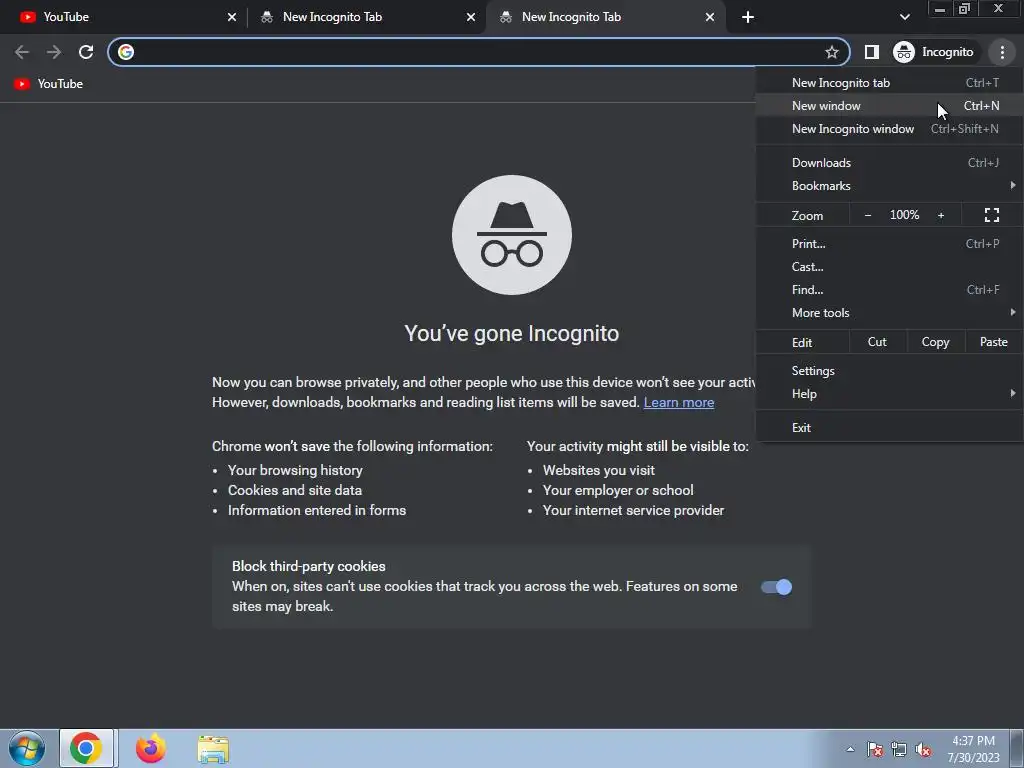The height and width of the screenshot is (768, 1024).
Task: Launch Firefox from the taskbar
Action: point(151,748)
